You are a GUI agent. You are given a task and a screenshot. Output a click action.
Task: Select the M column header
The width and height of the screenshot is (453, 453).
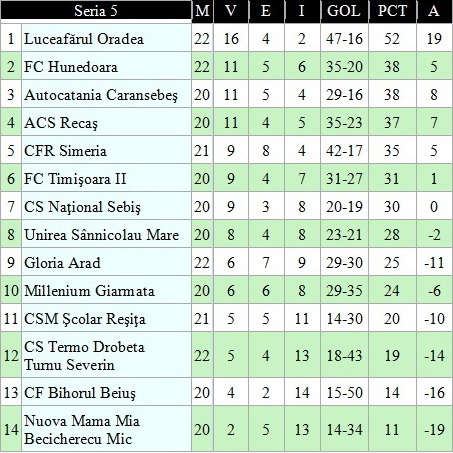202,11
